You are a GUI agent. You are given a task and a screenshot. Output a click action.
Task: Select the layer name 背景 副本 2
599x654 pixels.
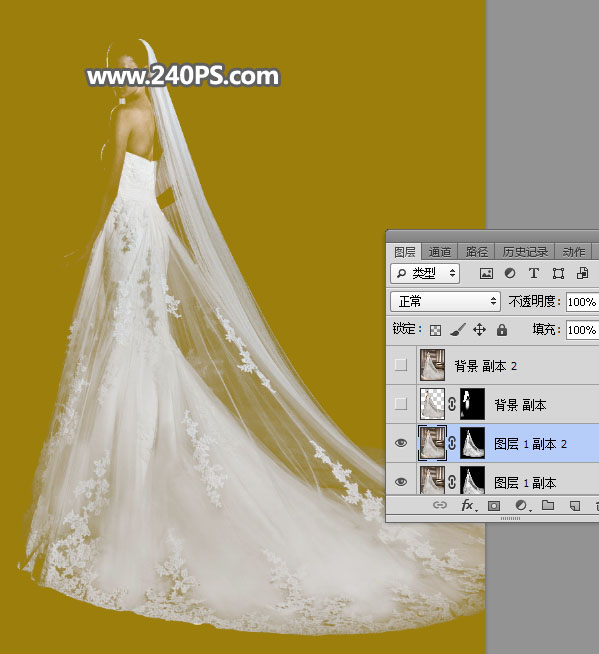point(486,366)
